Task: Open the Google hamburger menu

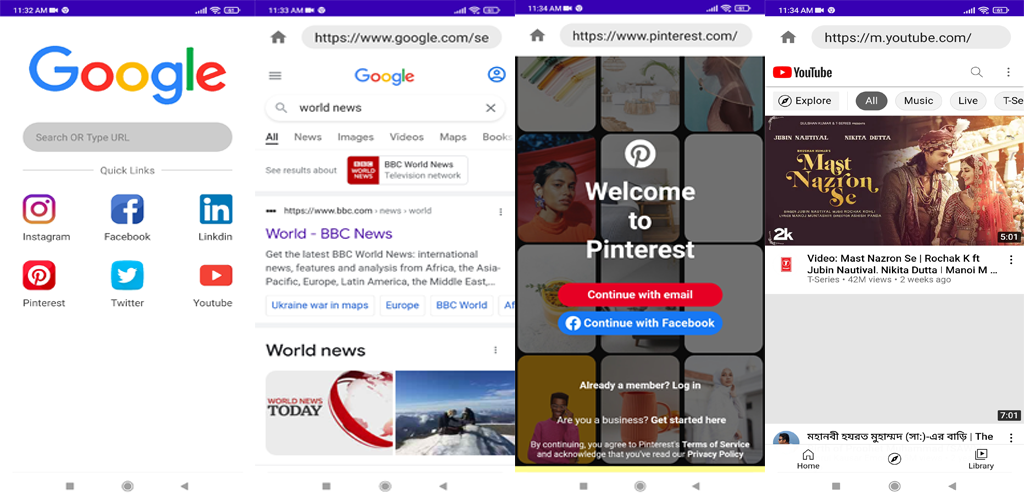Action: 275,76
